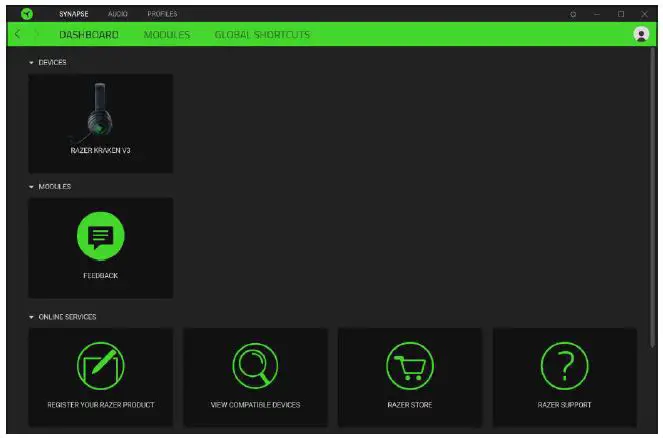663x438 pixels.
Task: Close the Synapse window
Action: click(644, 14)
